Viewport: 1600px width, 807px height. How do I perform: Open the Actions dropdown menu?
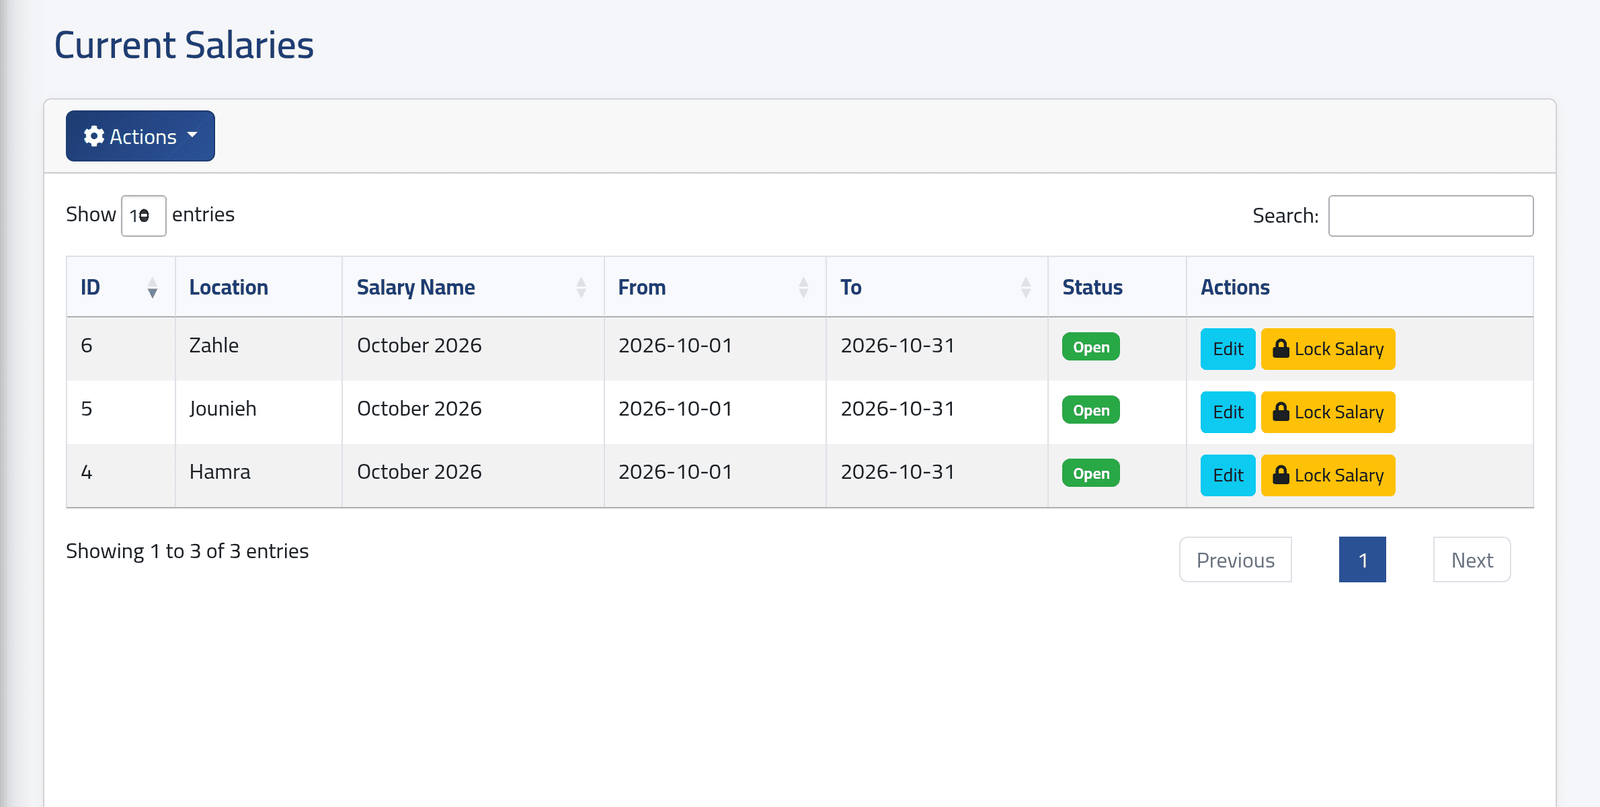point(140,136)
